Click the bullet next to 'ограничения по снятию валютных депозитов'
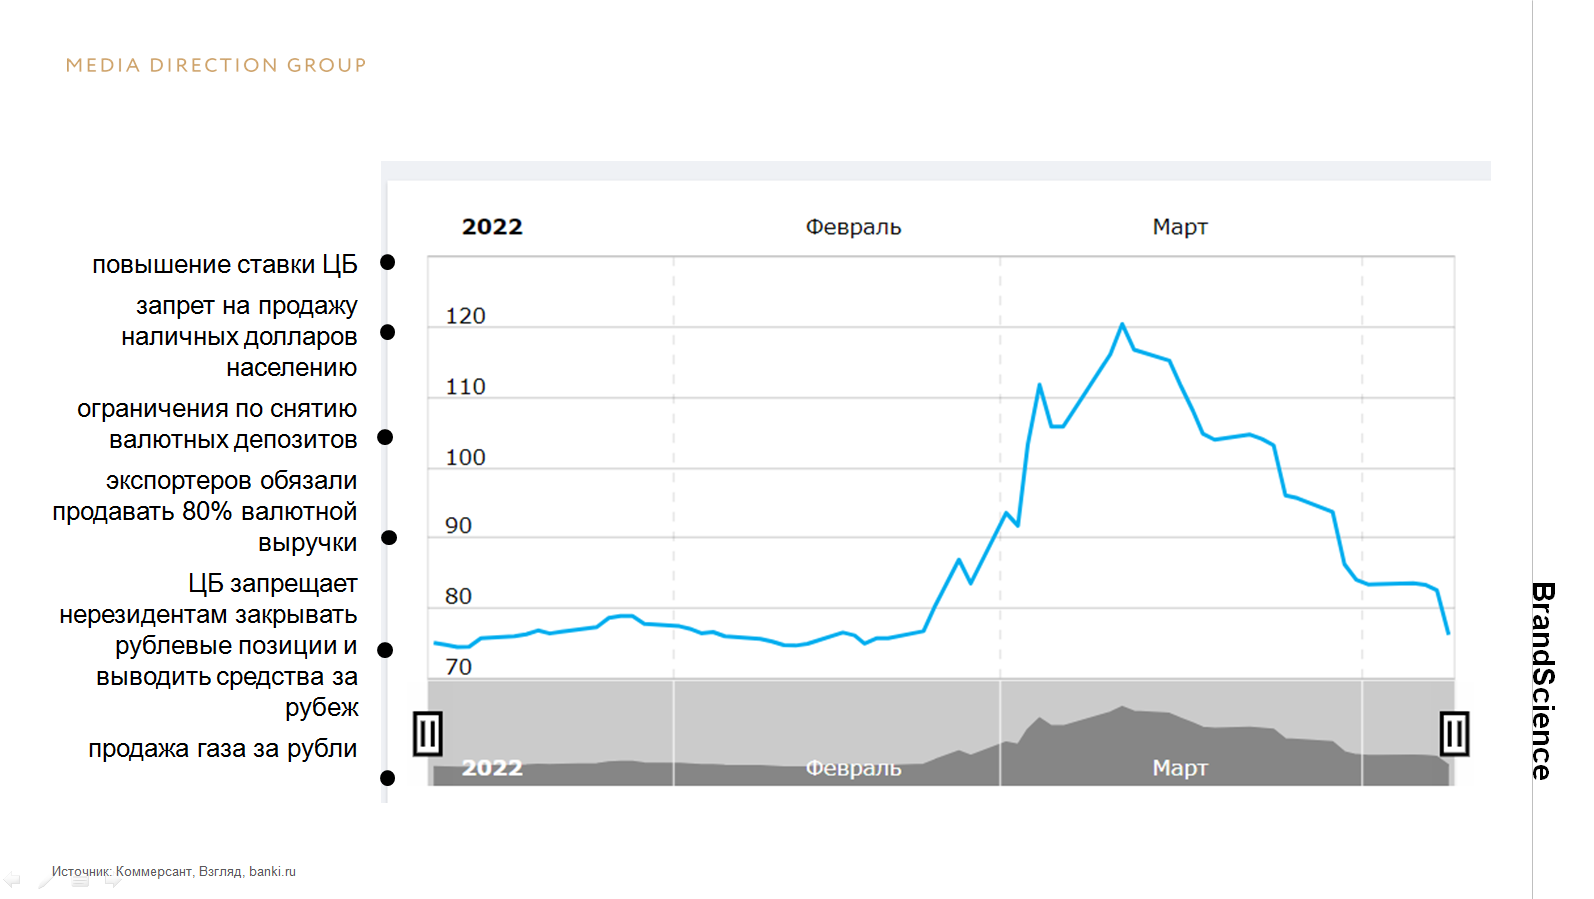Viewport: 1594px width, 899px height. tap(385, 437)
